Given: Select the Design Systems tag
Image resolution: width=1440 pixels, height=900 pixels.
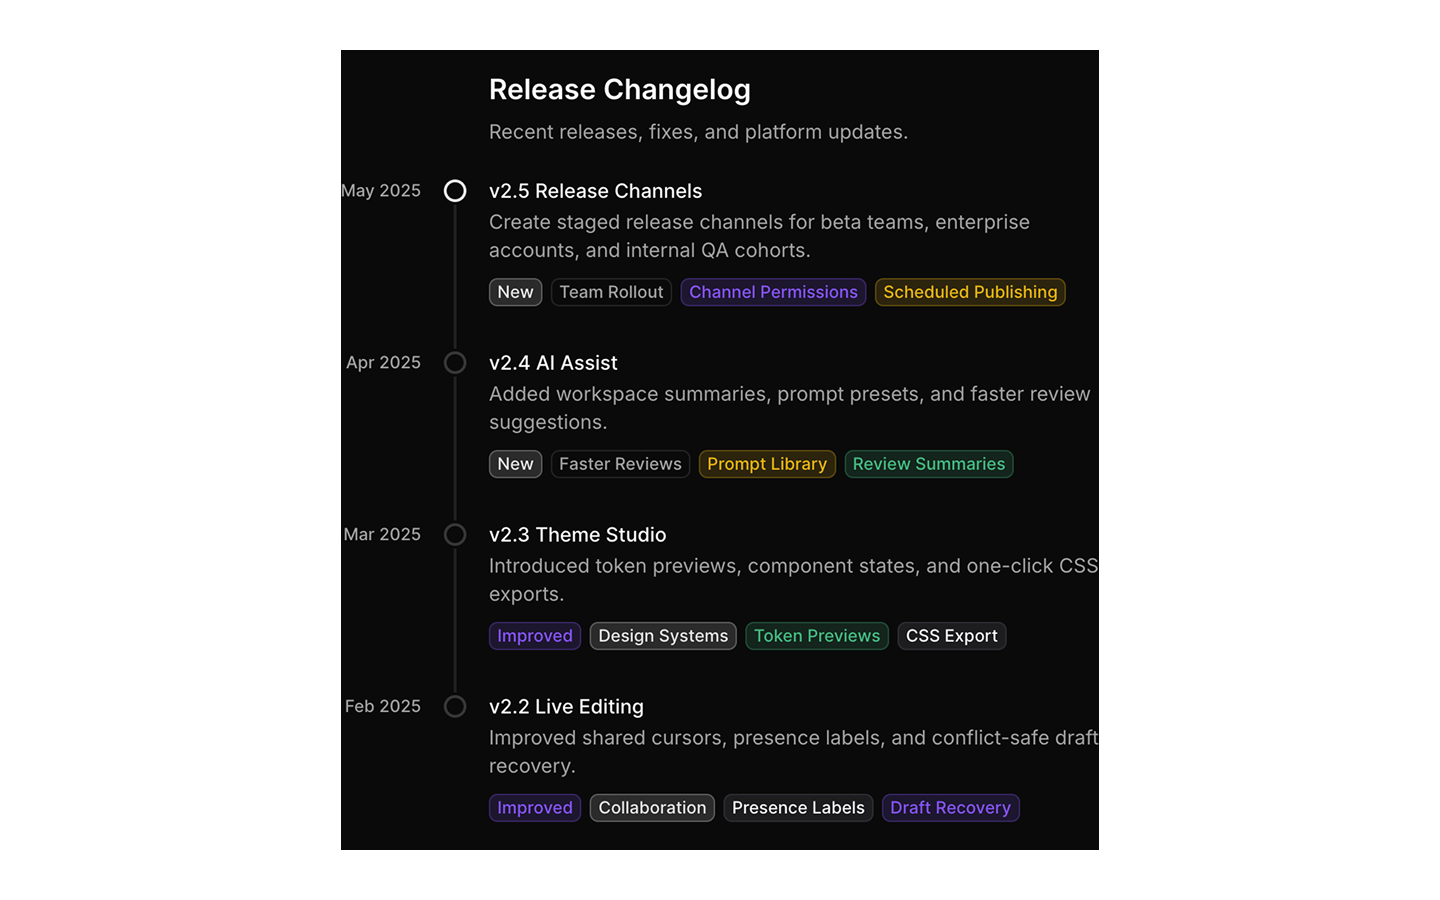Looking at the screenshot, I should tap(663, 636).
